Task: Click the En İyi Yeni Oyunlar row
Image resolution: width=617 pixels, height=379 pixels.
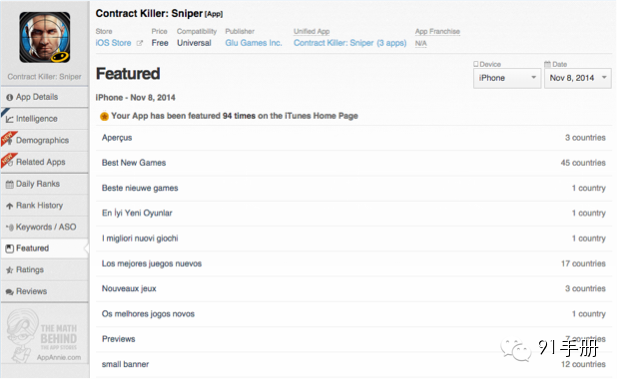Action: [x=353, y=213]
